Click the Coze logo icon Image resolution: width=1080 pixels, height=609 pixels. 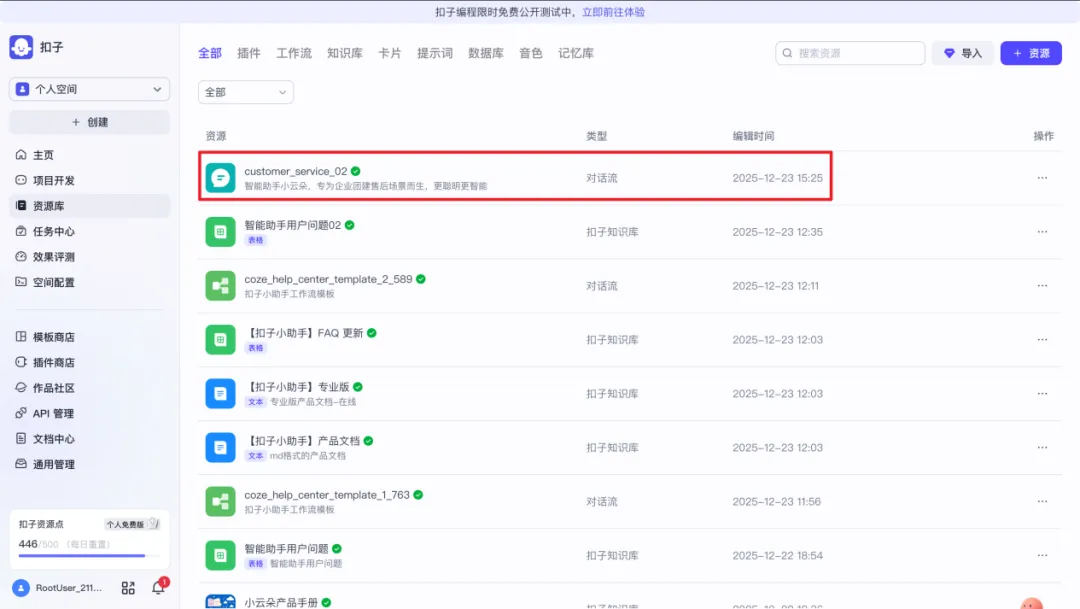tap(21, 47)
